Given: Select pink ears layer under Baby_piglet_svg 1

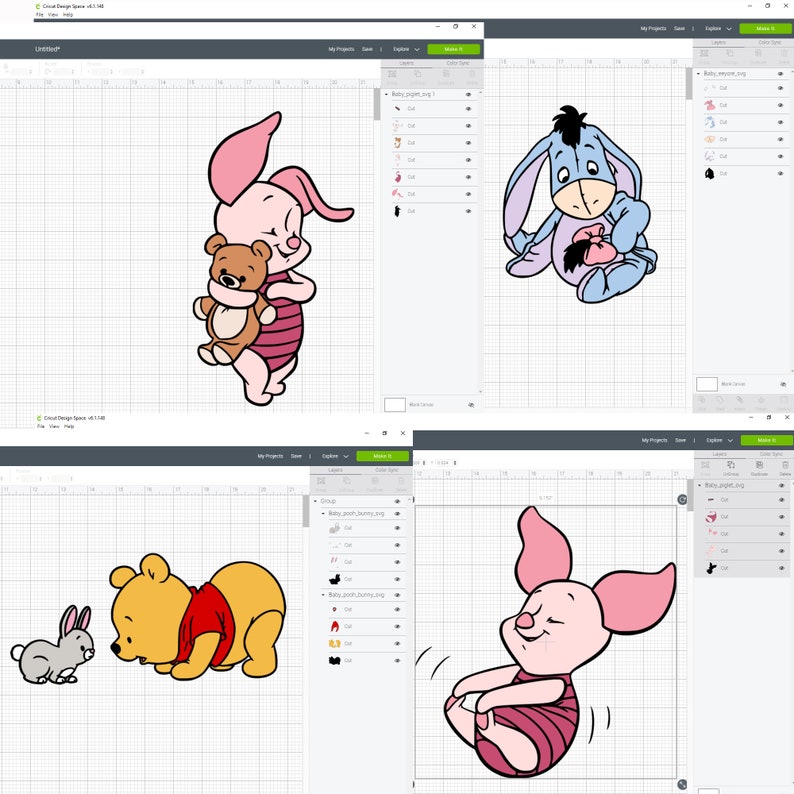Looking at the screenshot, I should tap(398, 194).
